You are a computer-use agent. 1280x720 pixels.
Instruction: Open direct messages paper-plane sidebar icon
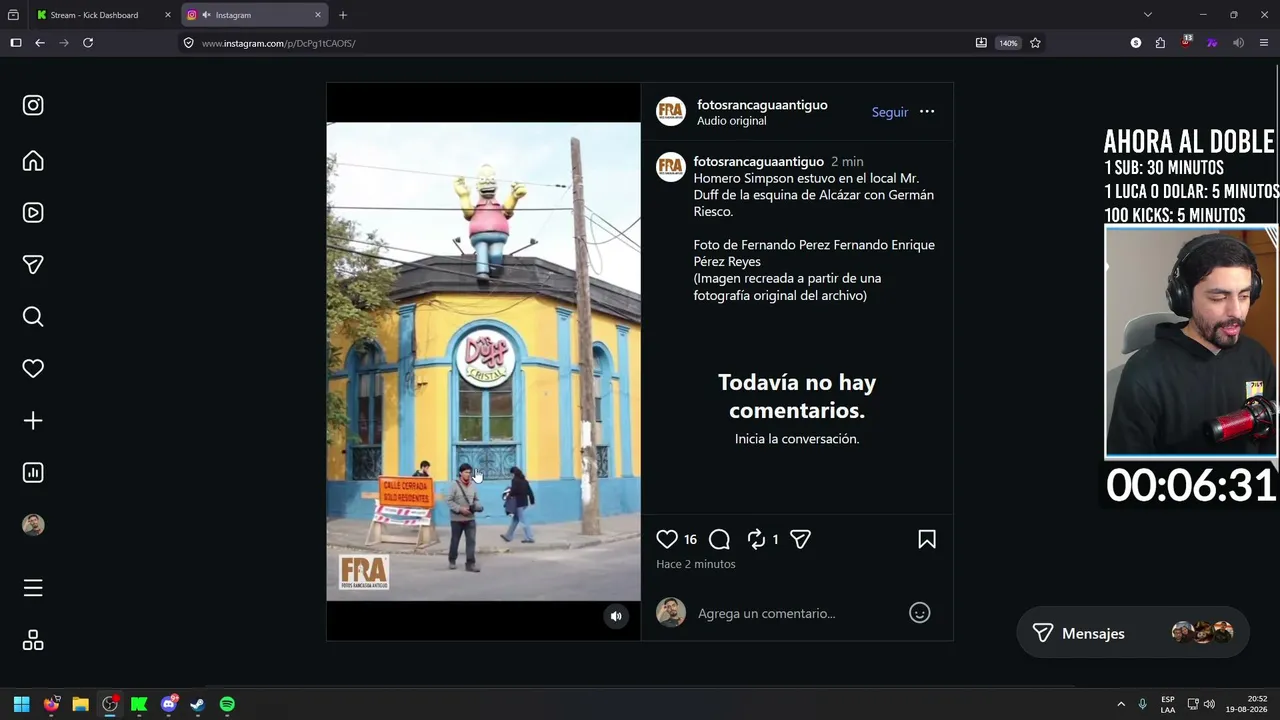[x=33, y=265]
